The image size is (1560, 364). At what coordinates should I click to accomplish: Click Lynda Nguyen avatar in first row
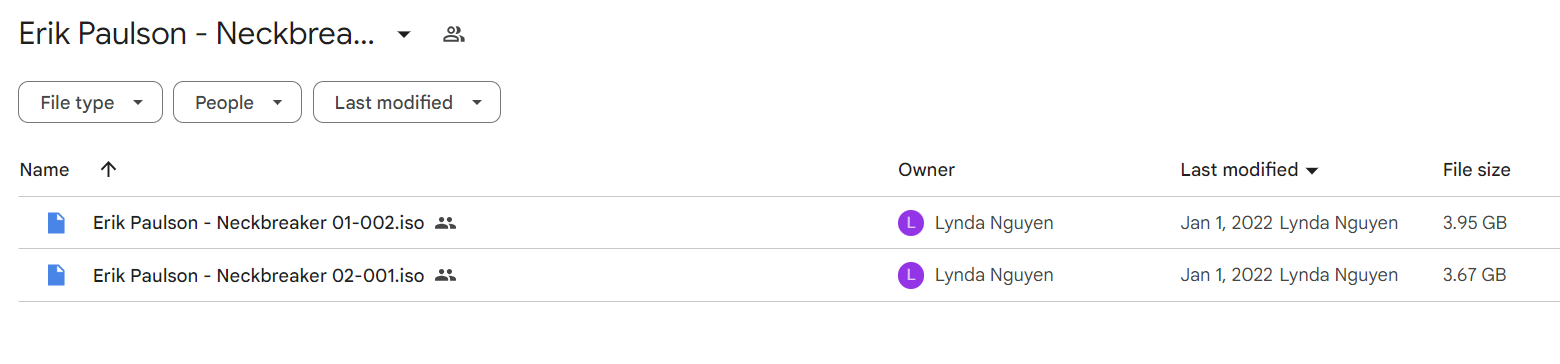pyautogui.click(x=910, y=223)
